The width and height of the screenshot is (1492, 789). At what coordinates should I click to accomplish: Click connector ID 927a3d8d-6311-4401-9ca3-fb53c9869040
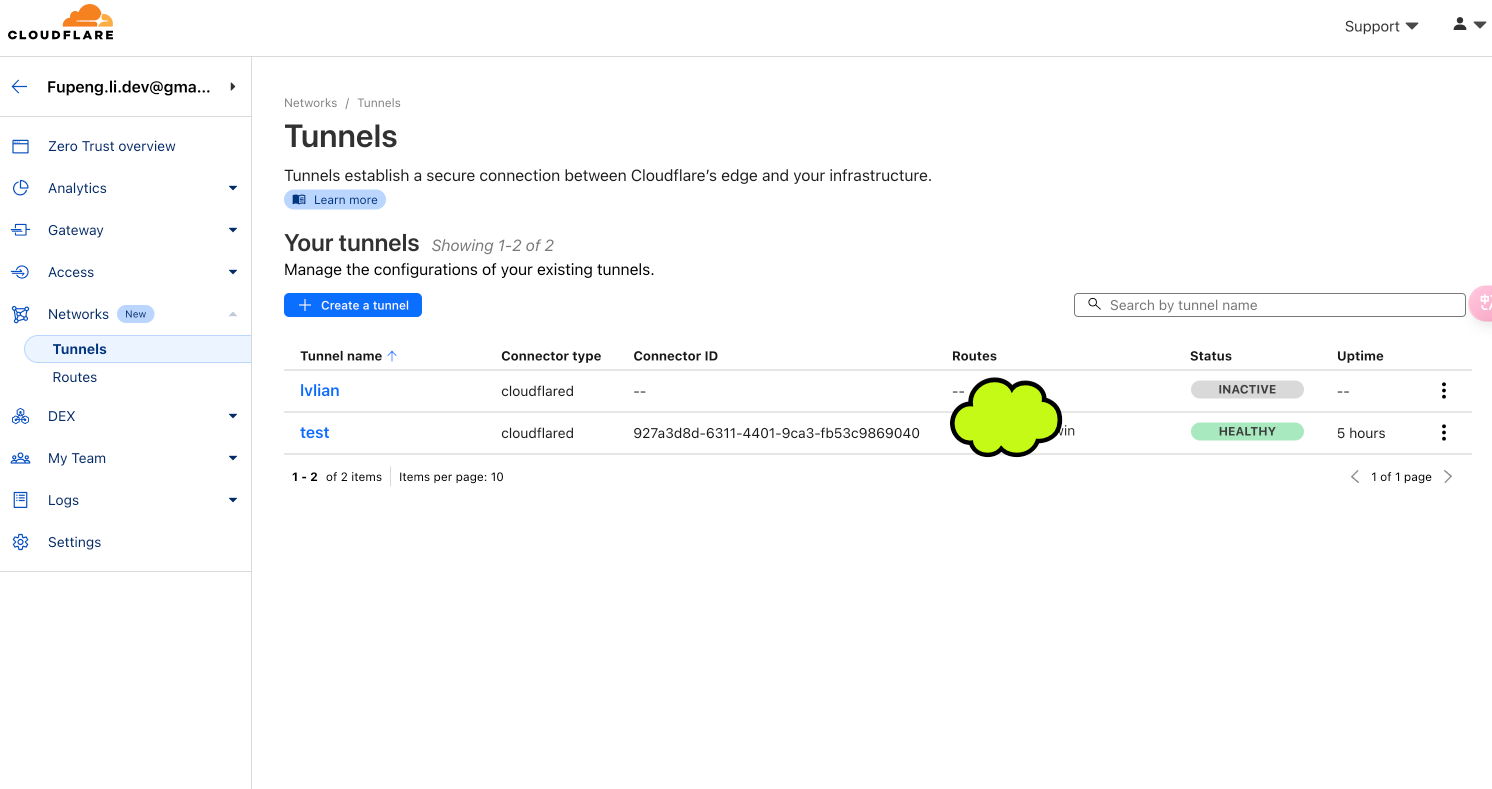[x=776, y=433]
